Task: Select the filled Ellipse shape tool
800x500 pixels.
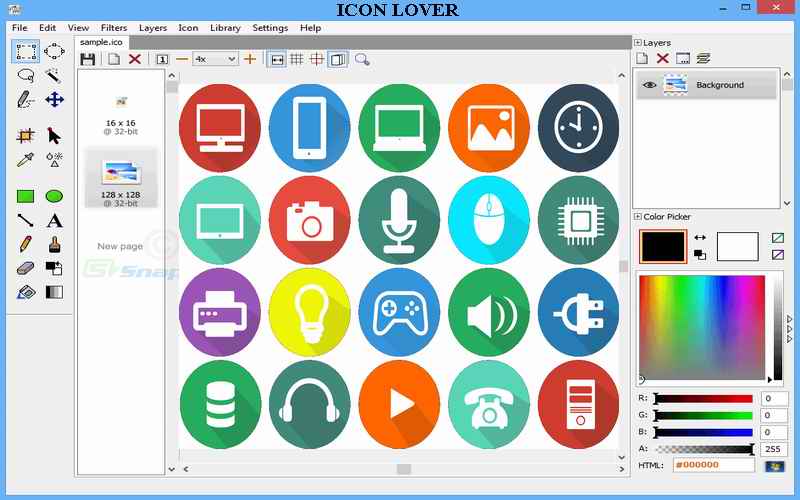Action: (x=54, y=196)
